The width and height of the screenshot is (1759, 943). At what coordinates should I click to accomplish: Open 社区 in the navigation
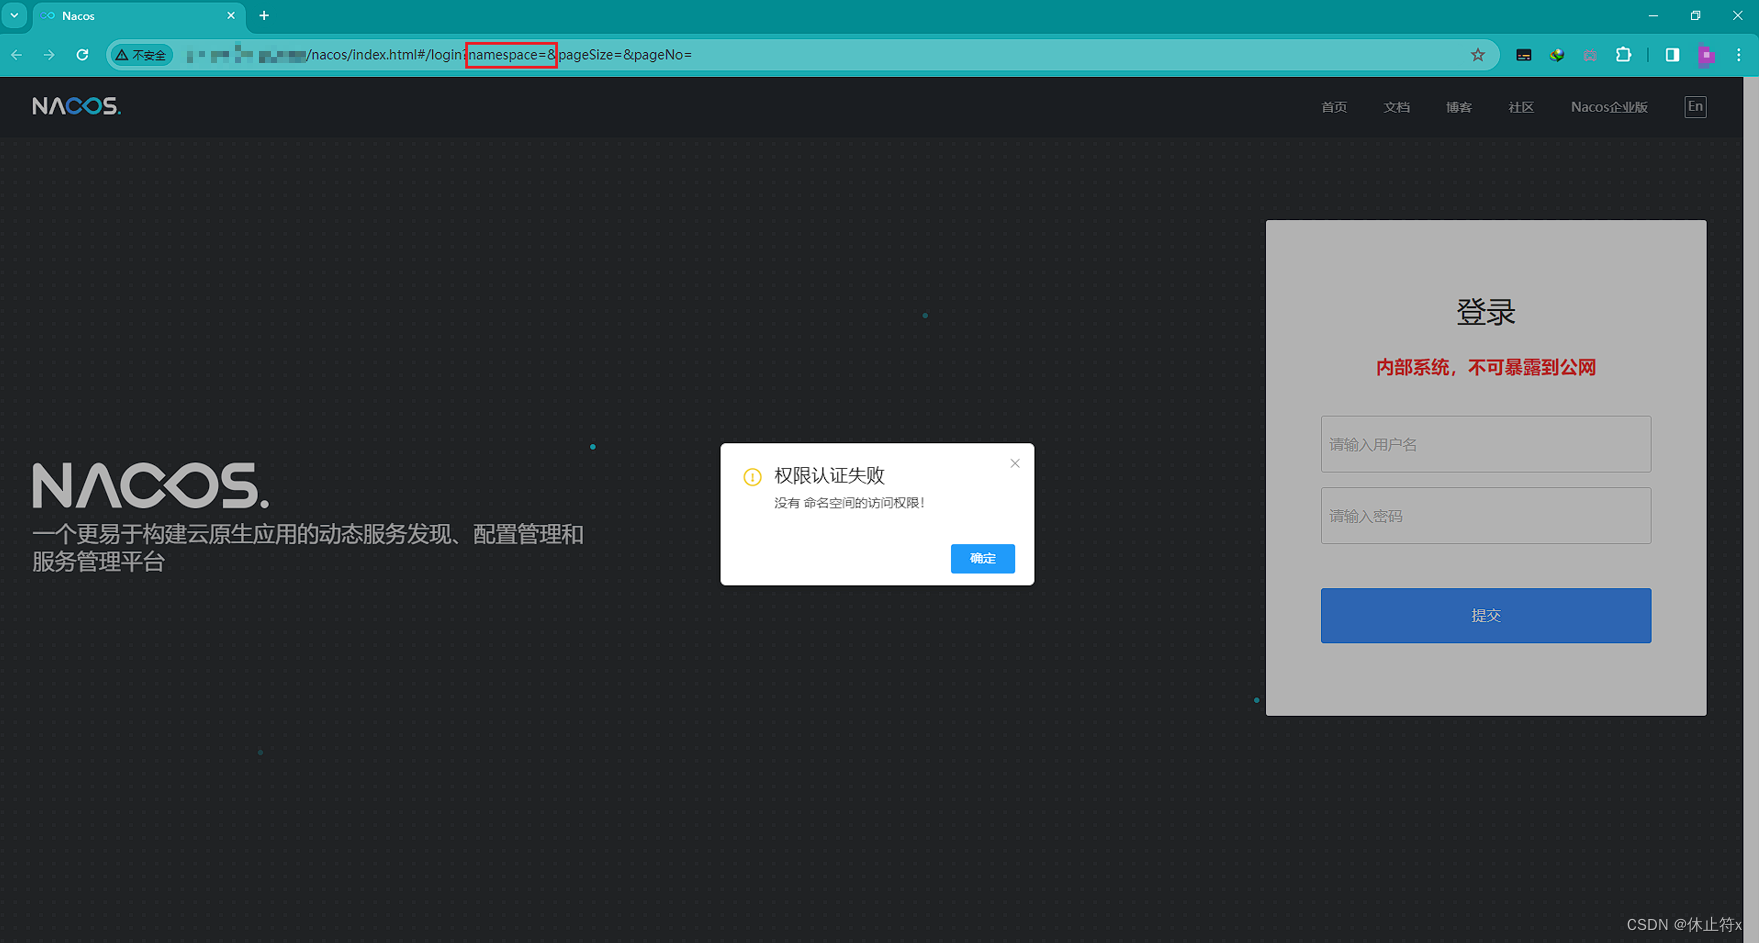tap(1521, 107)
